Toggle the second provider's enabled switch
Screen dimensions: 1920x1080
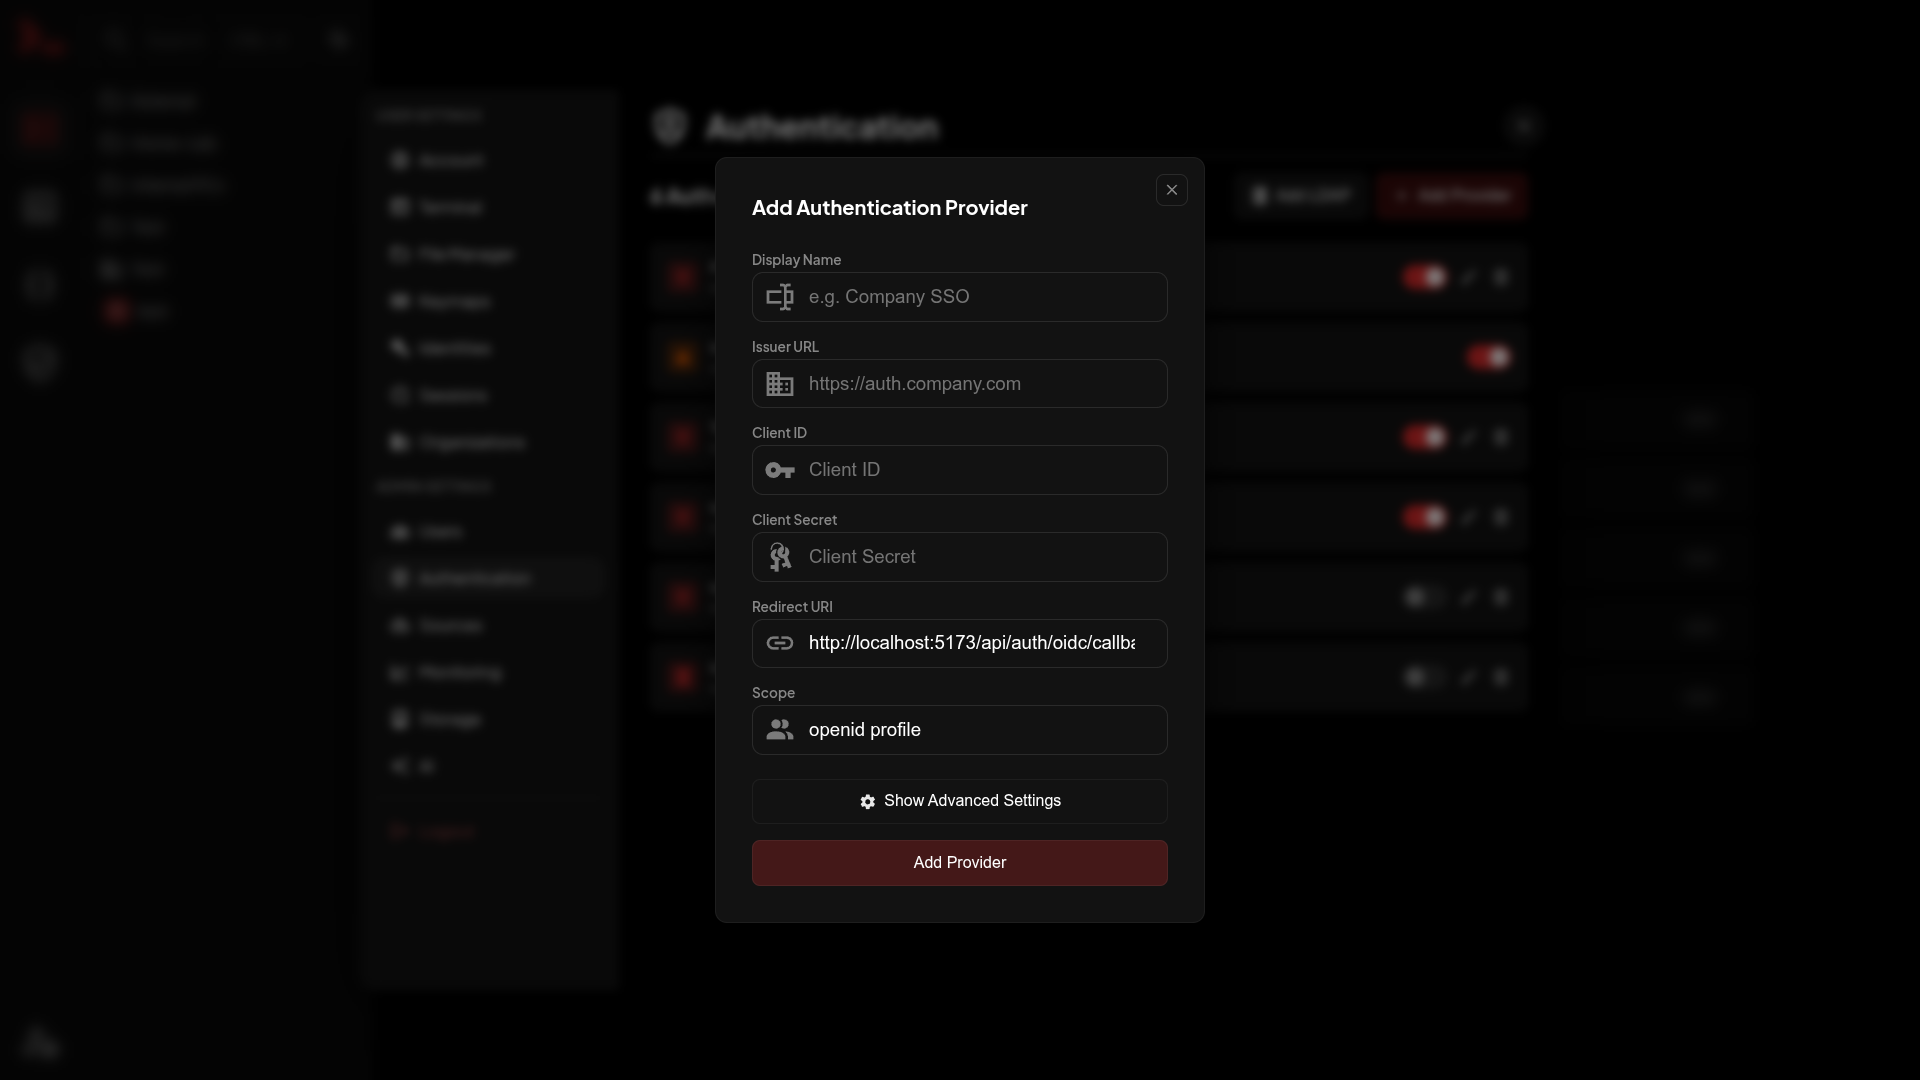coord(1490,357)
